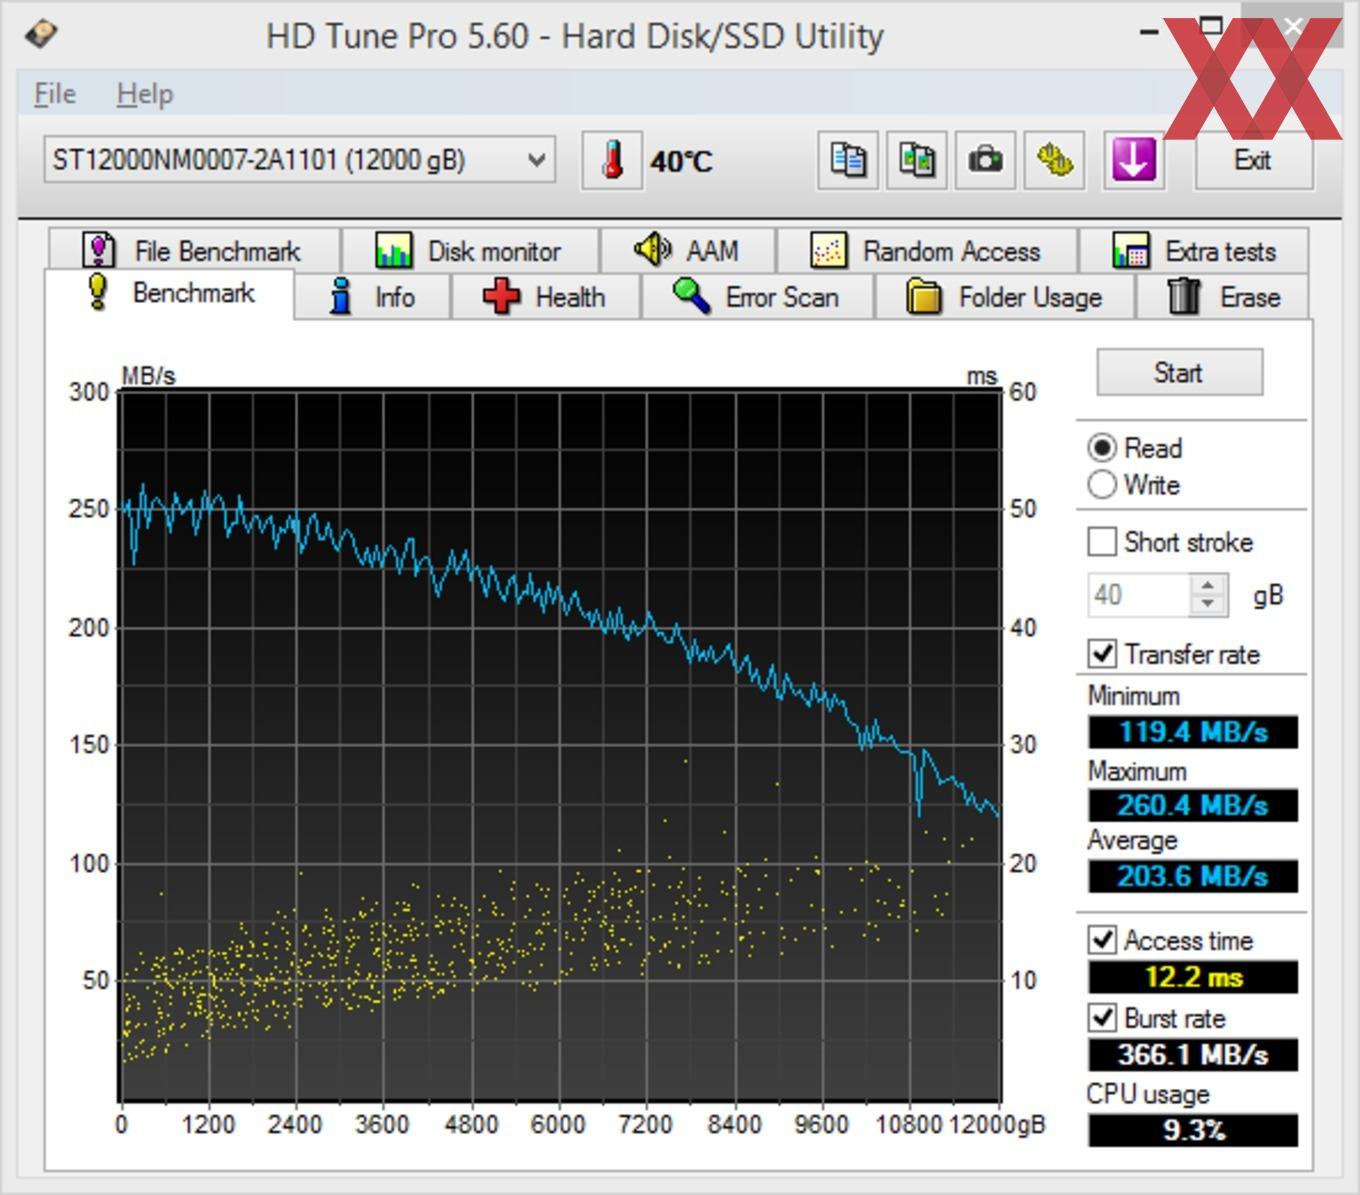Viewport: 1360px width, 1195px height.
Task: Switch to the Erase tab
Action: 1224,297
